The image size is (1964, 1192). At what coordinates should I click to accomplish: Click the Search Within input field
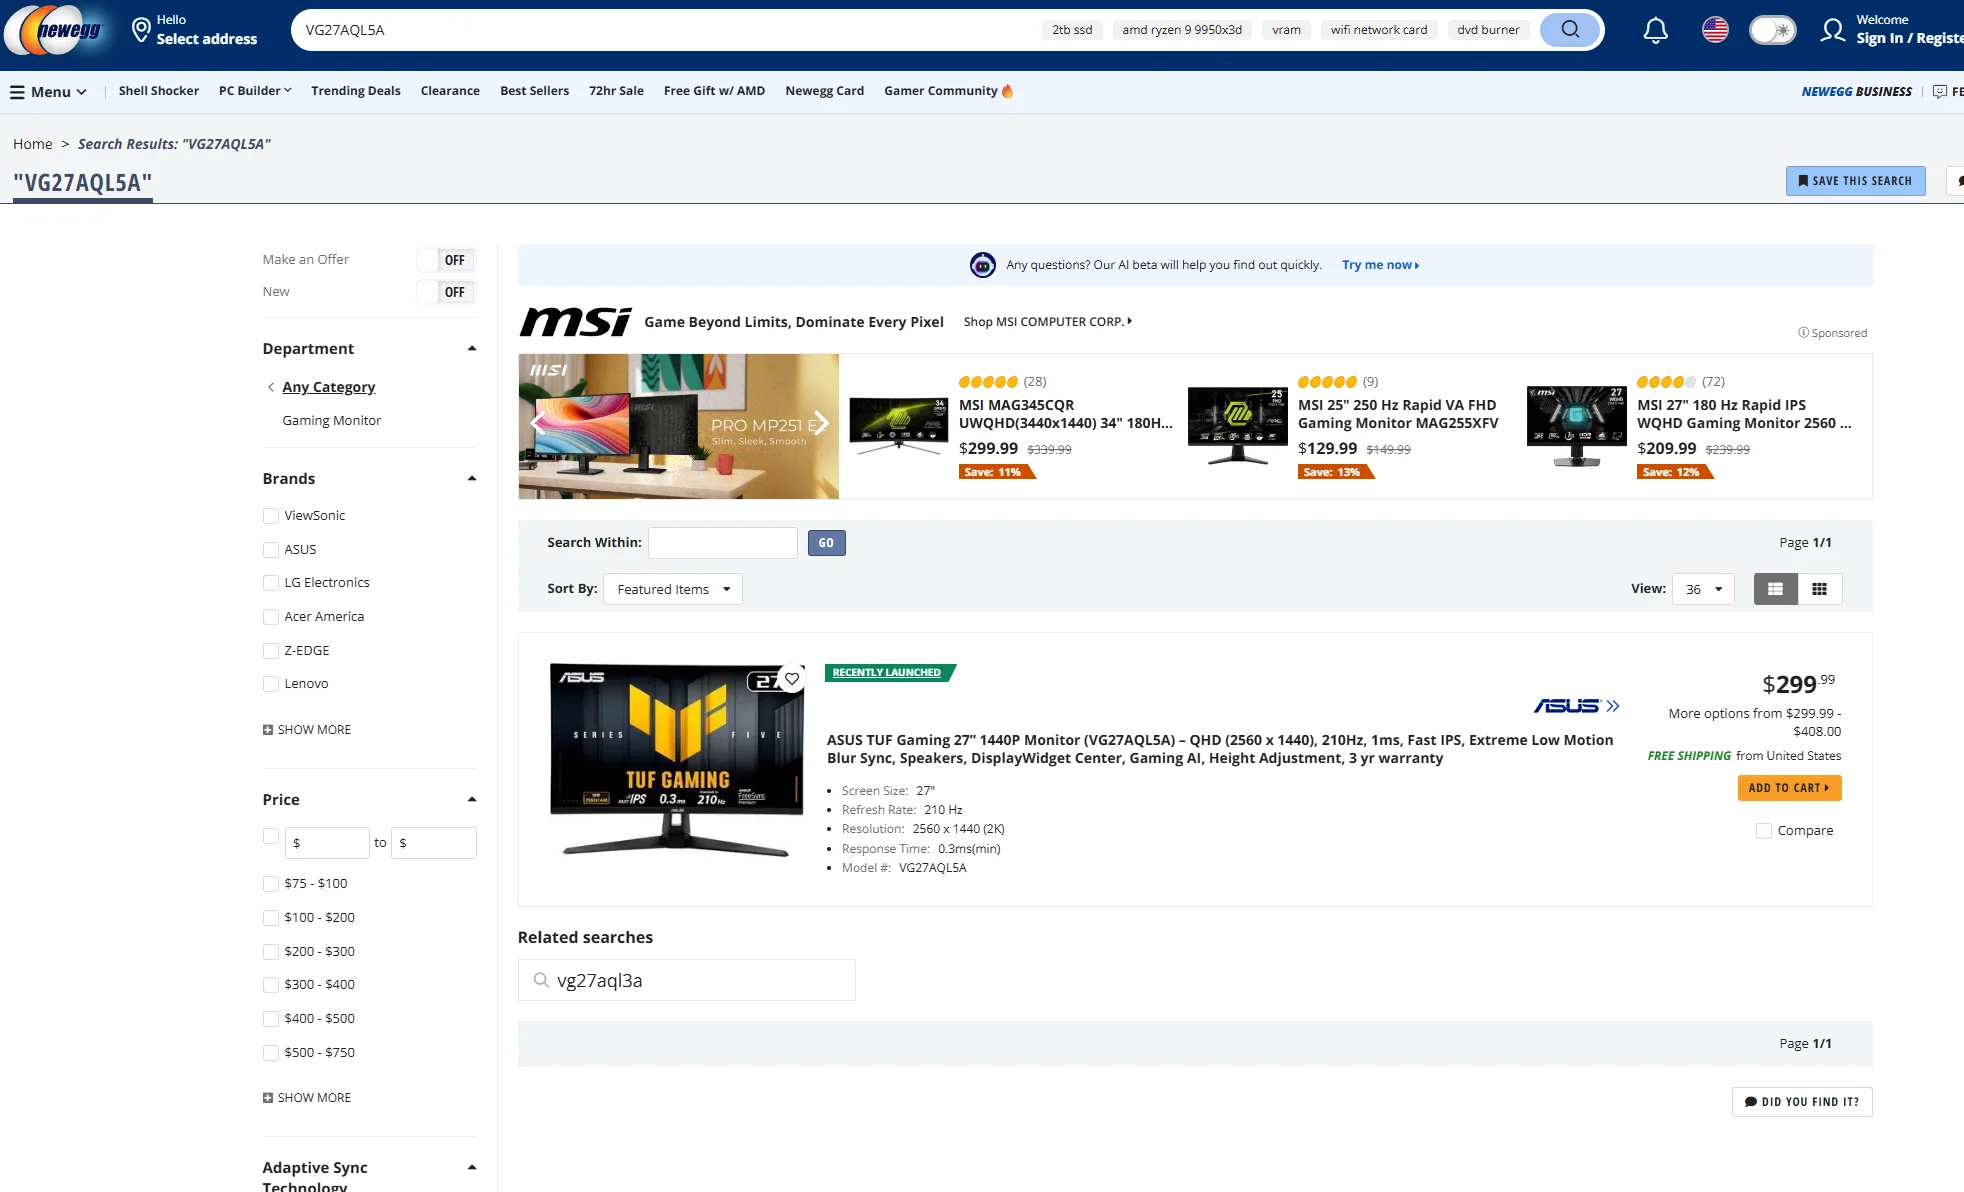pos(722,543)
